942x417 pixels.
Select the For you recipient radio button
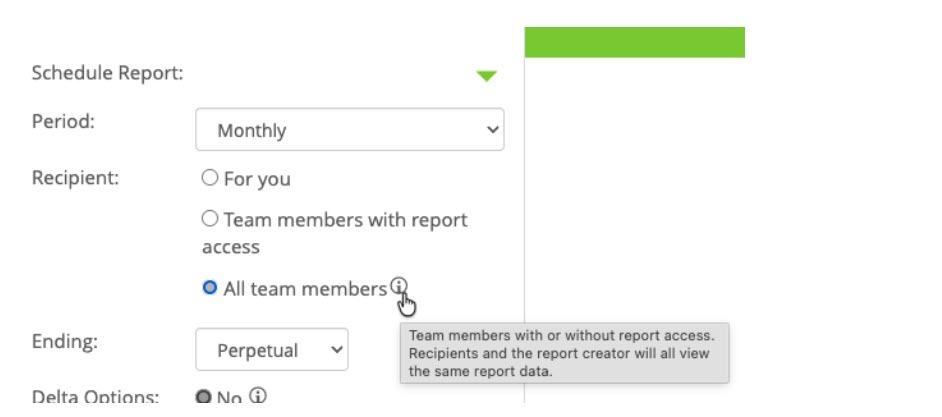click(209, 178)
